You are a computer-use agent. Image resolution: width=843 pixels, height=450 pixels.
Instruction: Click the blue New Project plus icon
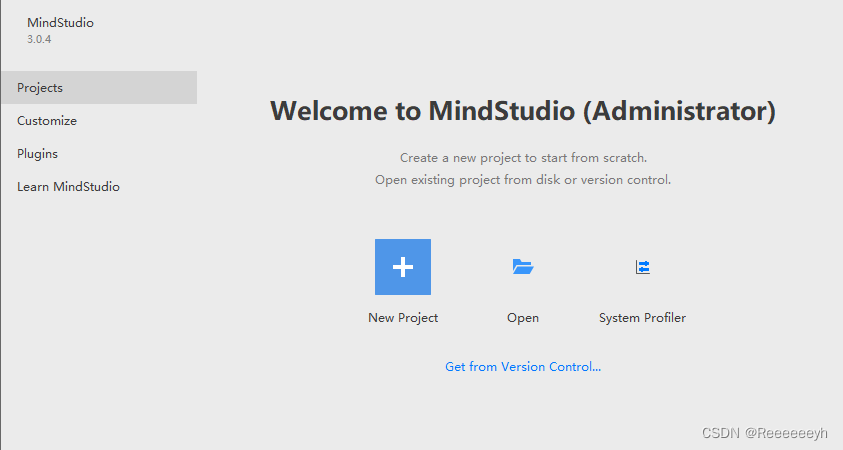click(403, 267)
